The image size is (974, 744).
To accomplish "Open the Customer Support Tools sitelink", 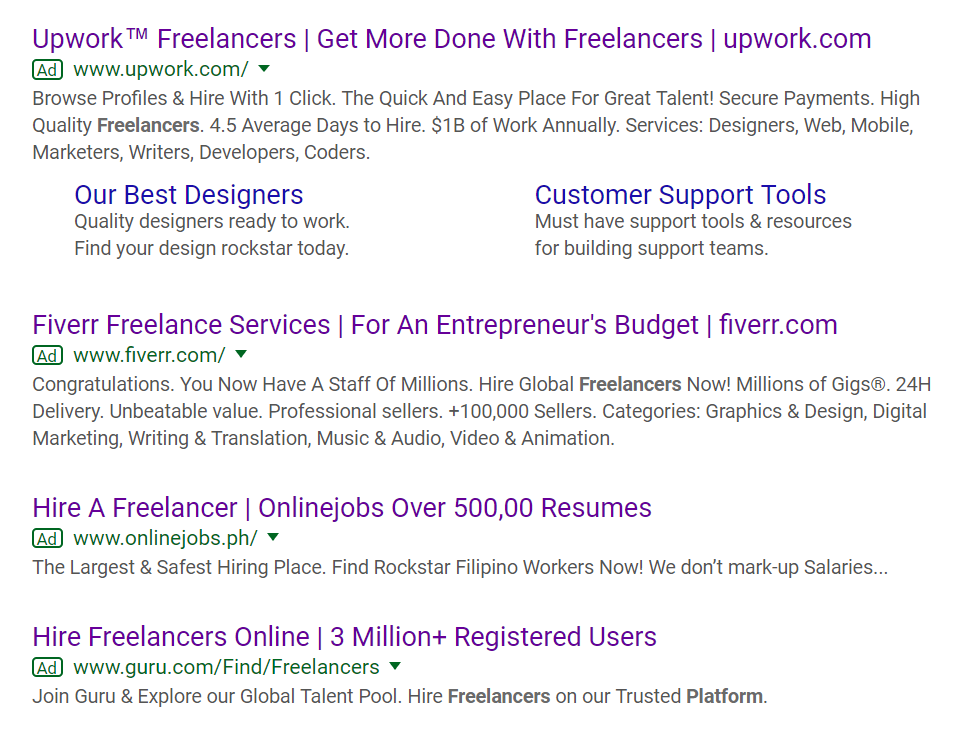I will tap(680, 195).
